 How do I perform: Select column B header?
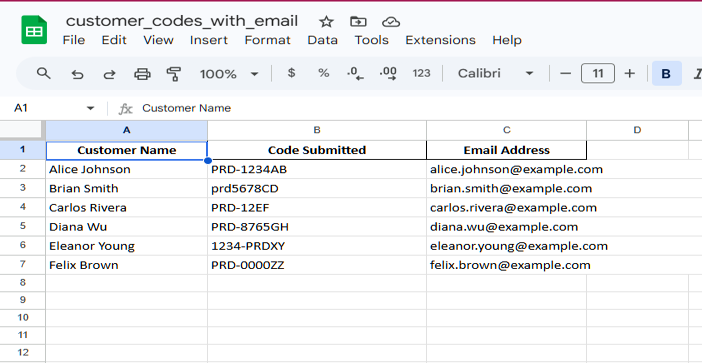317,130
